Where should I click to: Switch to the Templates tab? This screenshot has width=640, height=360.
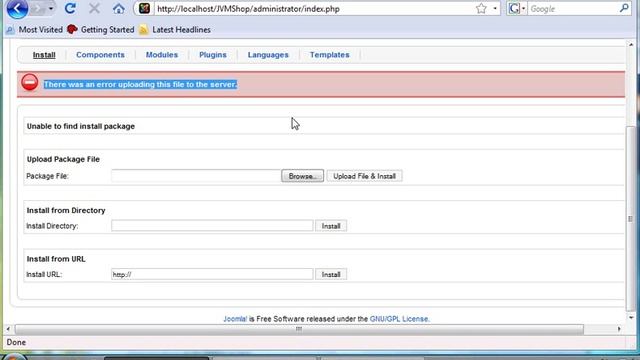click(329, 55)
